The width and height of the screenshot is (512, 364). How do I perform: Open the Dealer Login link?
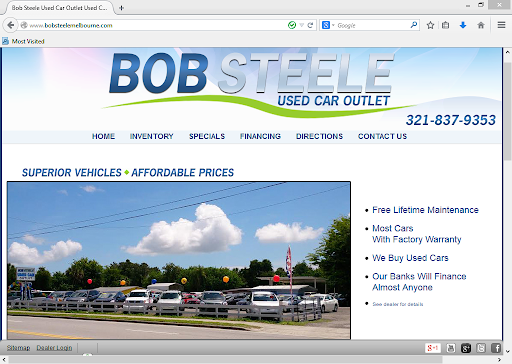point(54,348)
